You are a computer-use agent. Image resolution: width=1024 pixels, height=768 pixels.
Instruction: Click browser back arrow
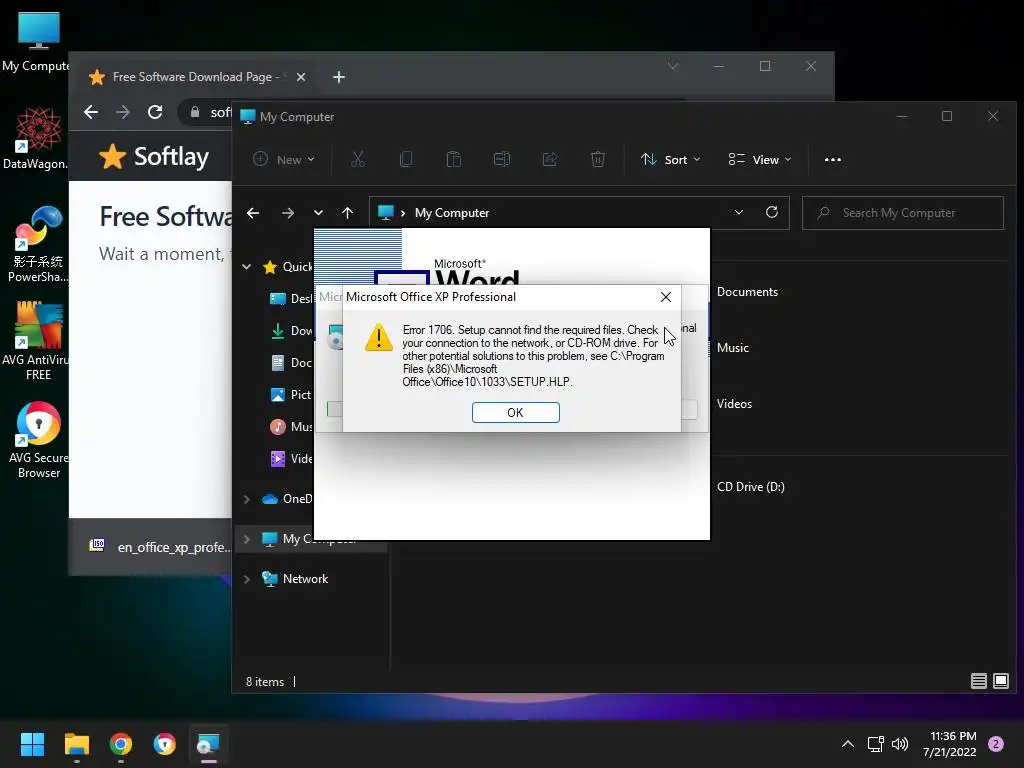(91, 112)
